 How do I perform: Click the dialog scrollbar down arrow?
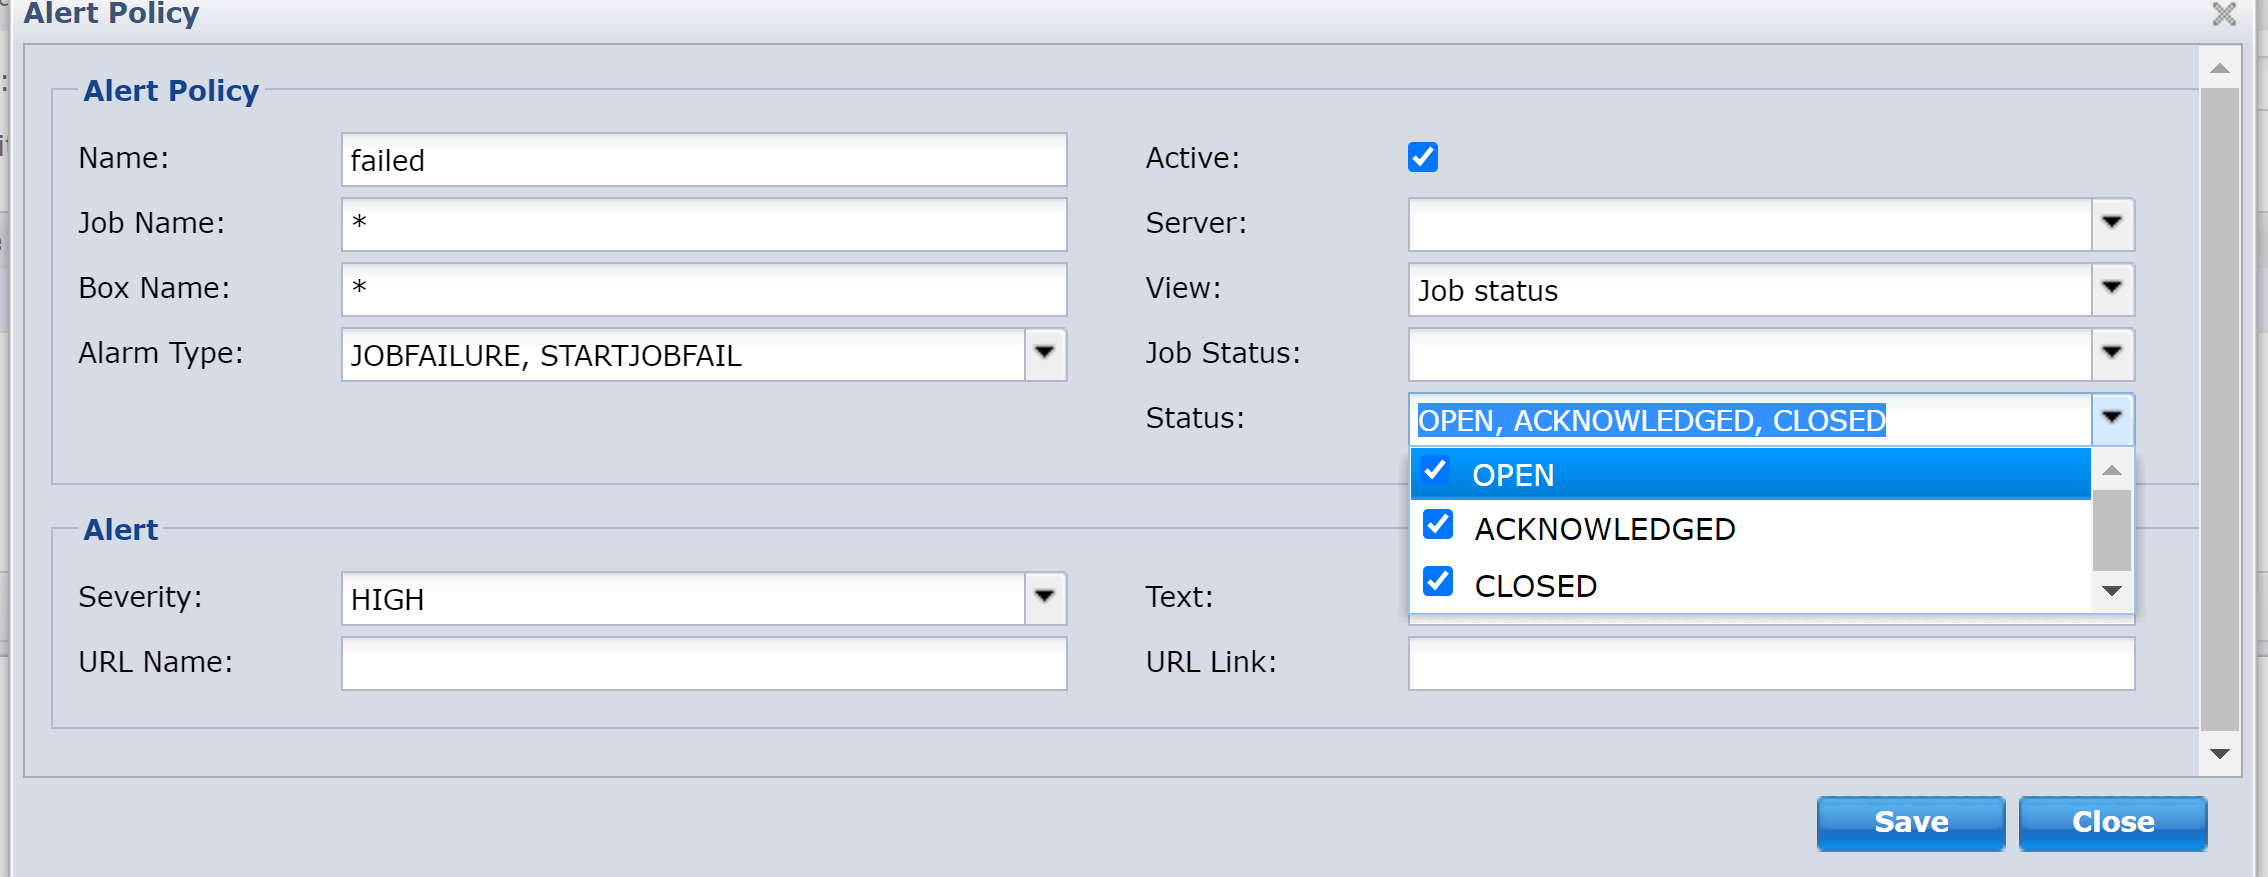tap(2219, 755)
